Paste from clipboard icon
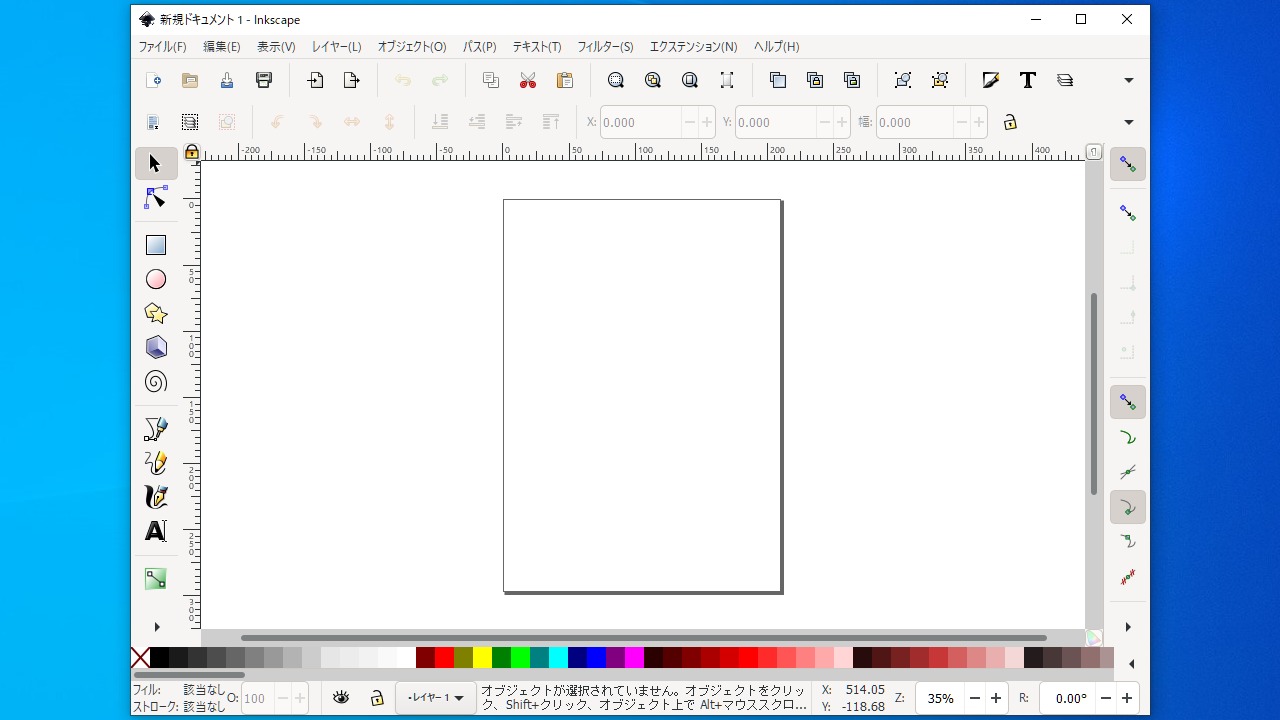Image resolution: width=1280 pixels, height=720 pixels. [x=565, y=80]
